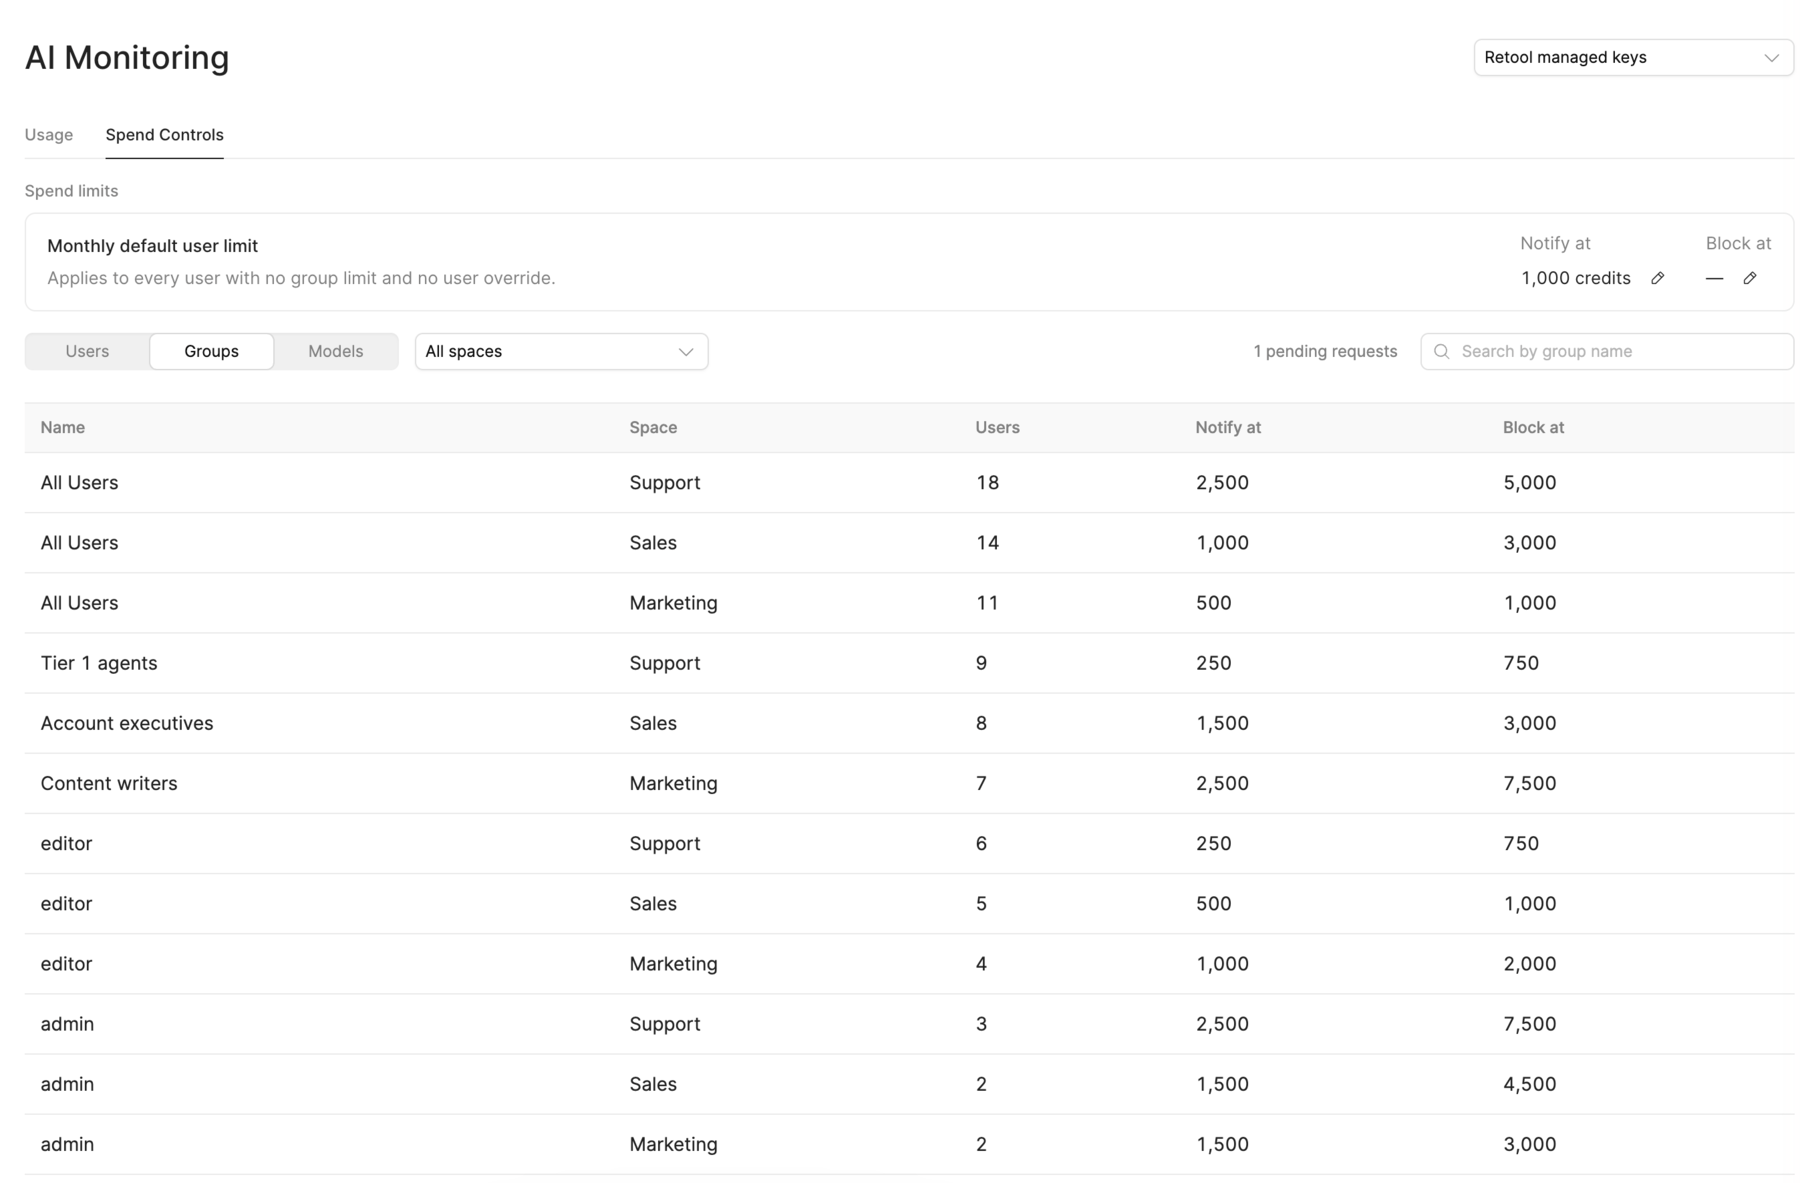
Task: Click the 14 users count cell
Action: 987,543
